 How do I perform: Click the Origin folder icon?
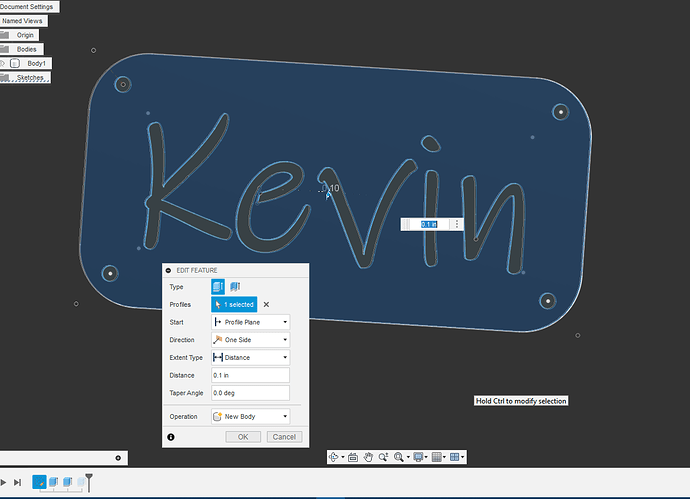pos(4,35)
